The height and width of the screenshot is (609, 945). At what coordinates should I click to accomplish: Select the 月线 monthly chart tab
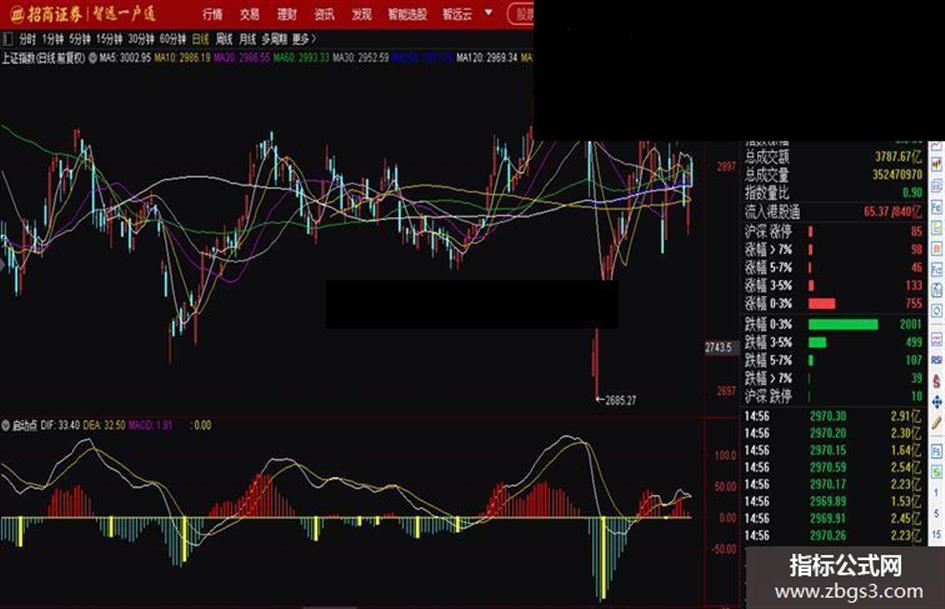coord(248,40)
